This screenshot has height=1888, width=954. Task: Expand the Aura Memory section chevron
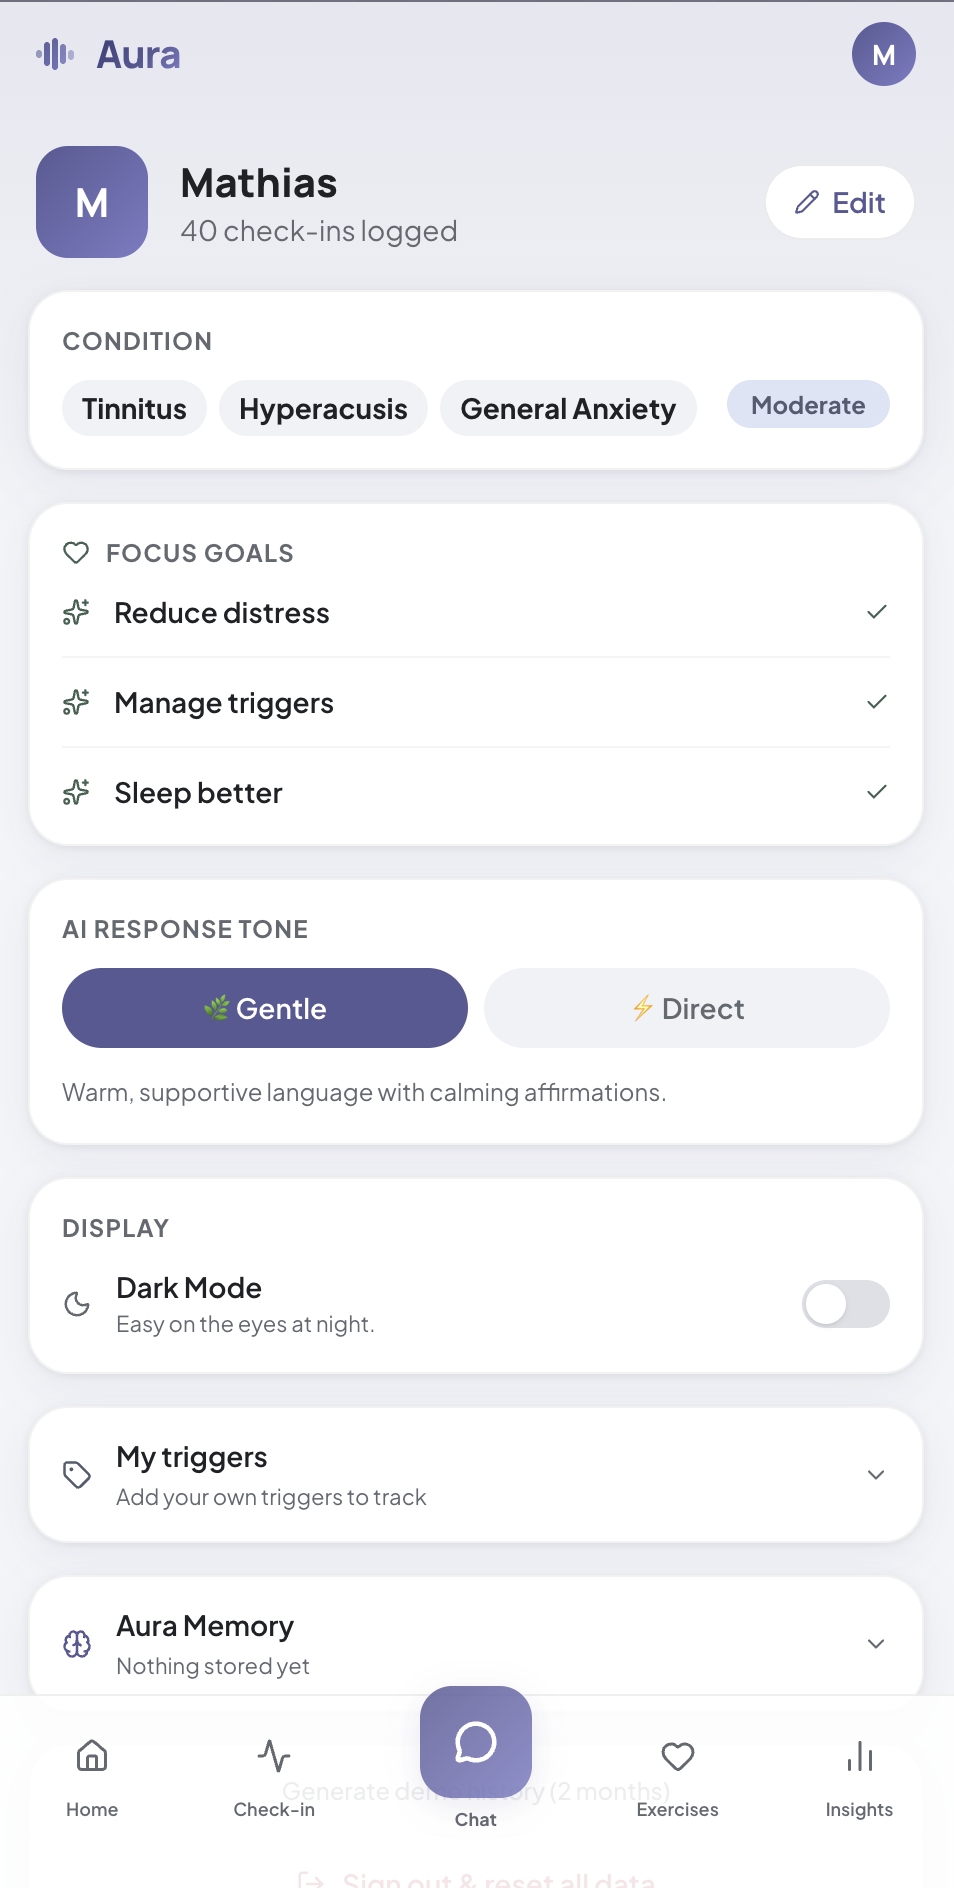tap(876, 1644)
